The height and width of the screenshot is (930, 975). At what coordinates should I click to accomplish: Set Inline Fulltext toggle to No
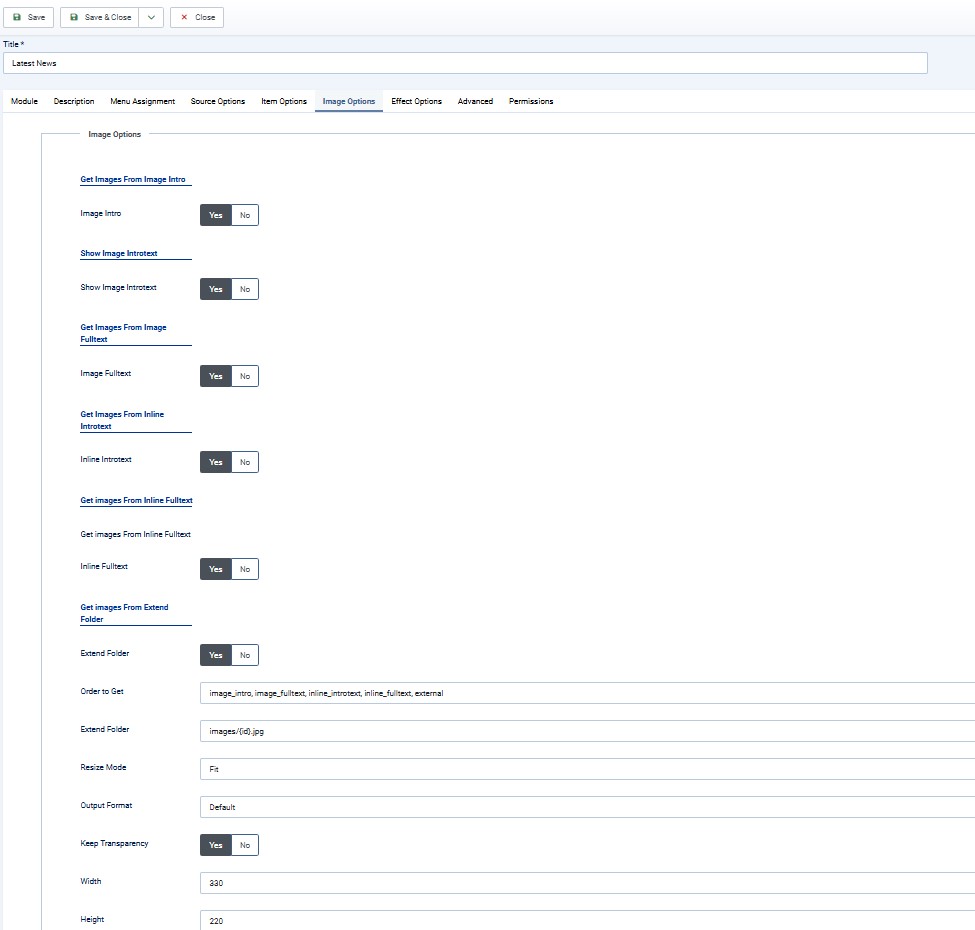pyautogui.click(x=245, y=569)
